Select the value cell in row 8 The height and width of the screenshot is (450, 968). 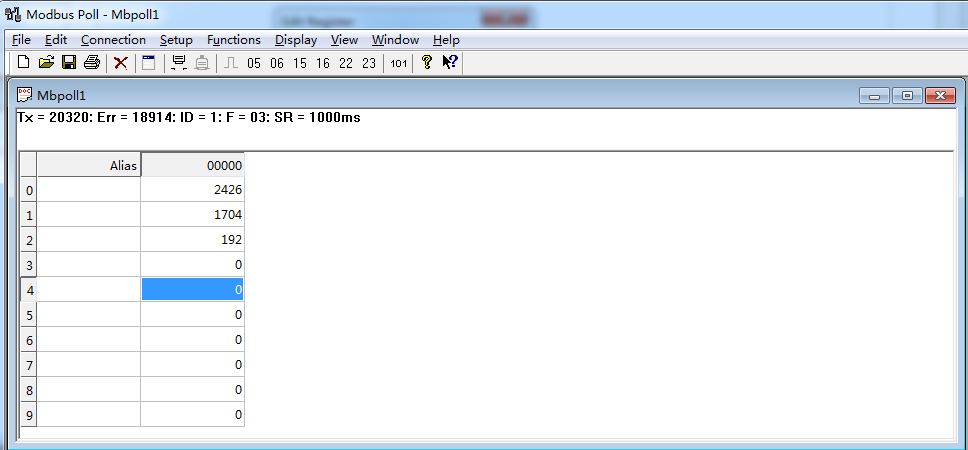coord(193,390)
